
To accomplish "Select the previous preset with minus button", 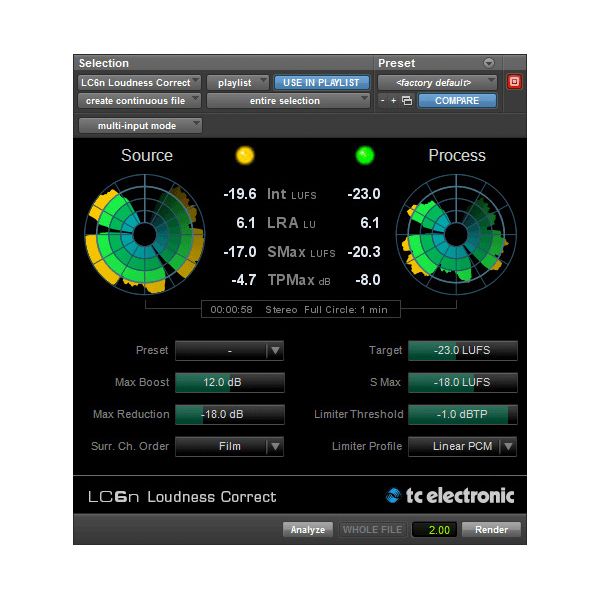I will click(383, 101).
